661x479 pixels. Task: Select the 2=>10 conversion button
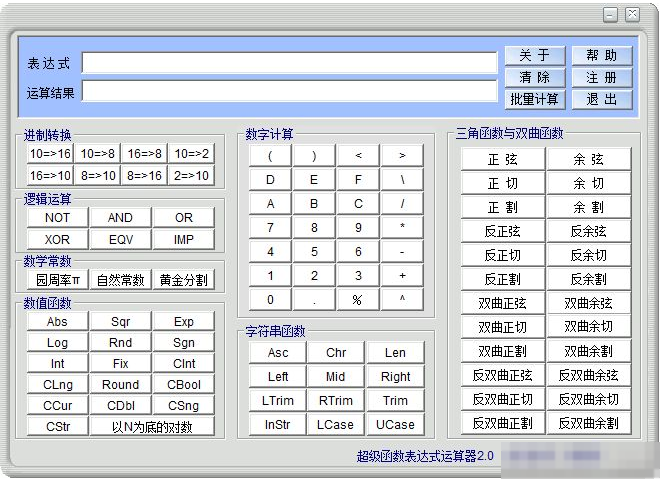tap(191, 175)
